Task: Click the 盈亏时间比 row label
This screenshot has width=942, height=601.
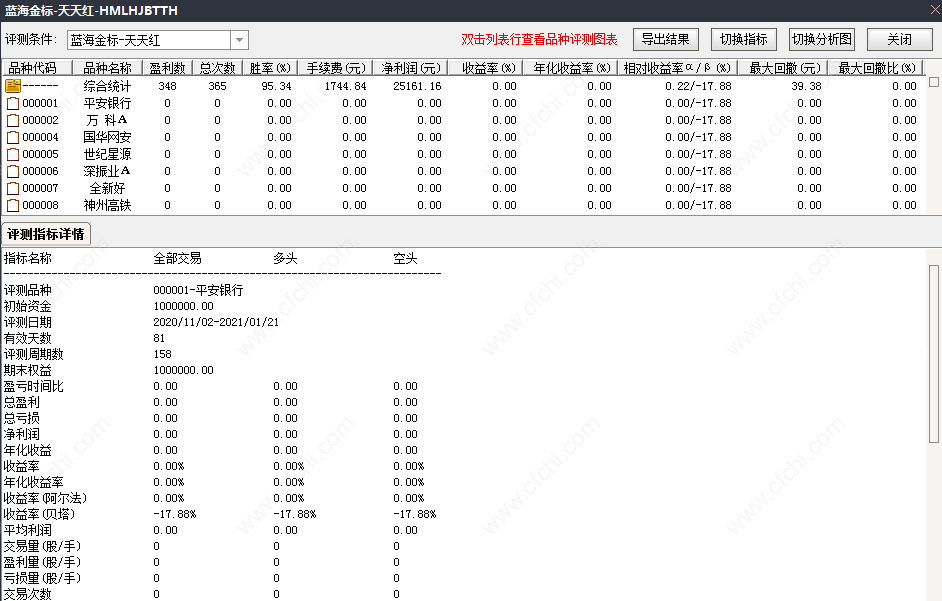Action: 34,386
